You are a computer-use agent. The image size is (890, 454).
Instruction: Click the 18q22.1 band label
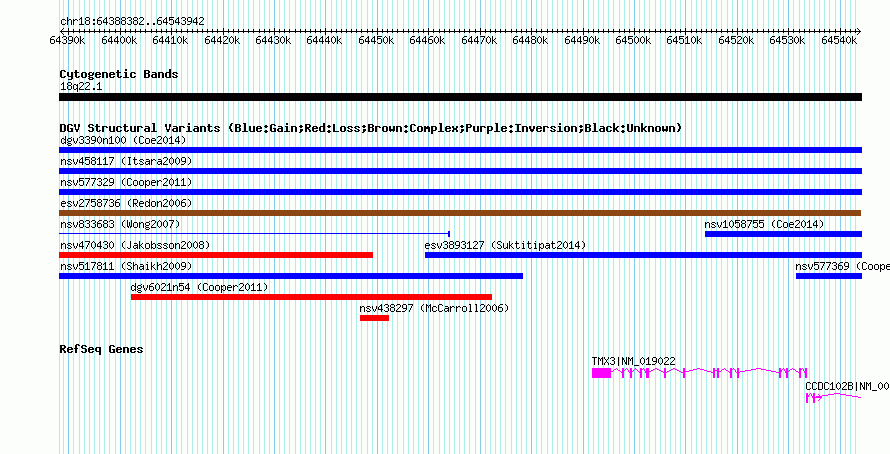pyautogui.click(x=81, y=86)
